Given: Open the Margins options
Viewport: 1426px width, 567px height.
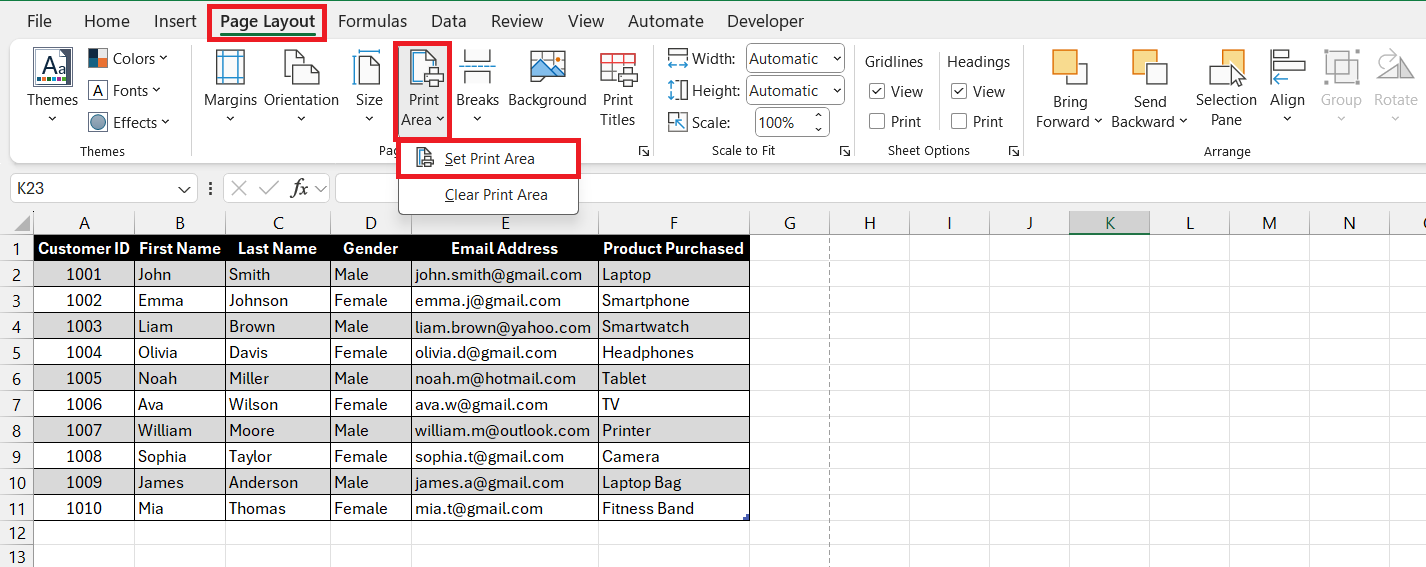Looking at the screenshot, I should (x=230, y=85).
